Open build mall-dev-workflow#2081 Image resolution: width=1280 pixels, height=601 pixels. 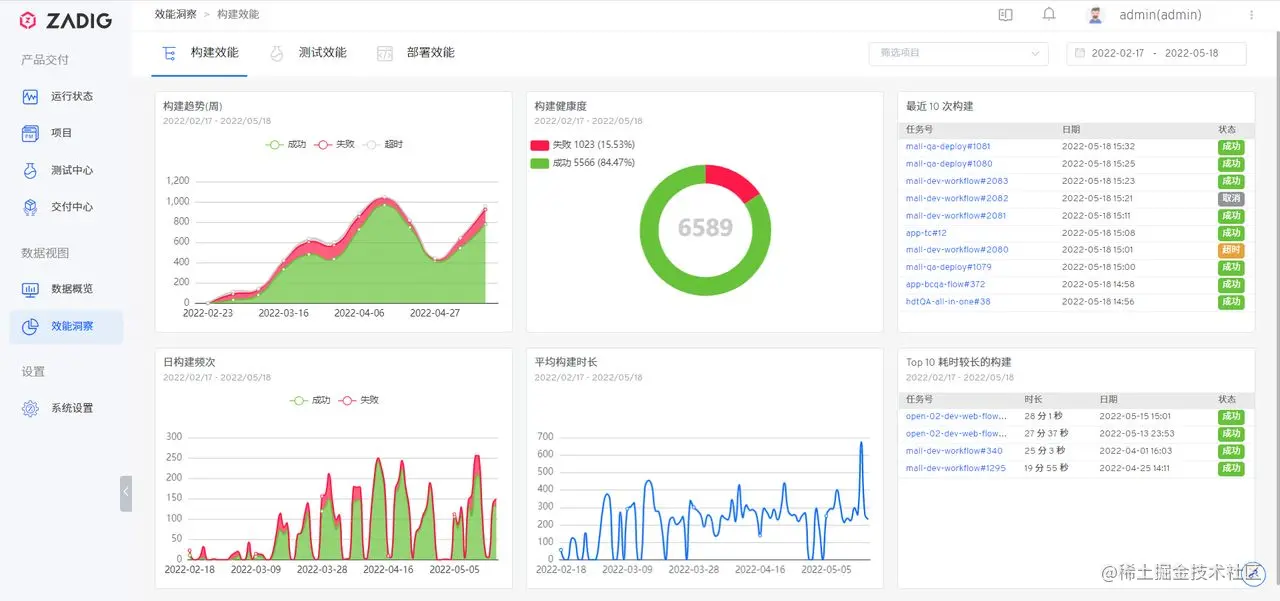956,215
